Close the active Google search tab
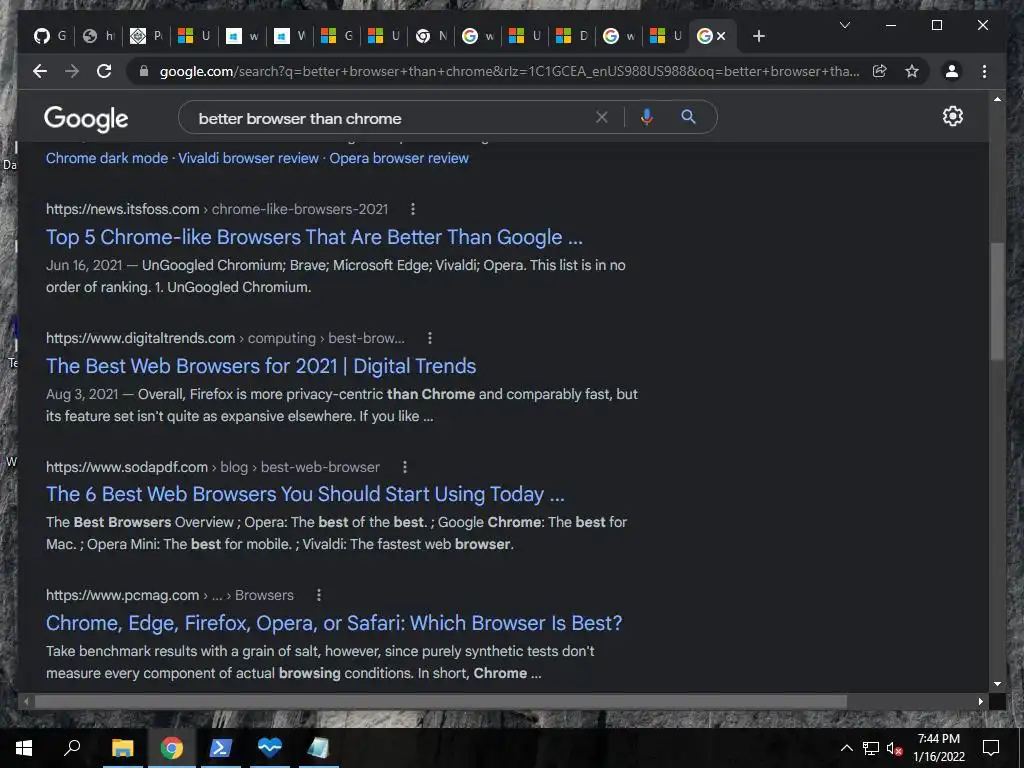The height and width of the screenshot is (768, 1024). click(721, 36)
